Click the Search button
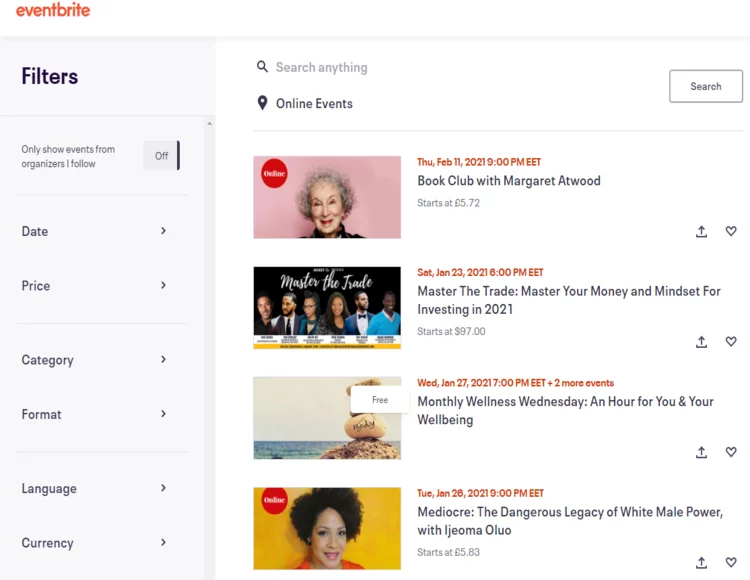750x580 pixels. (x=706, y=86)
